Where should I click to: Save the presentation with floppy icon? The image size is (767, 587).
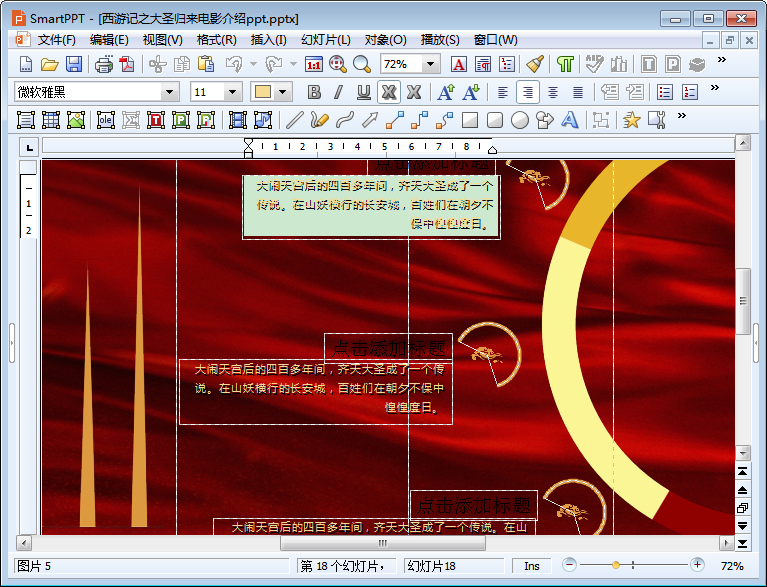[x=74, y=64]
